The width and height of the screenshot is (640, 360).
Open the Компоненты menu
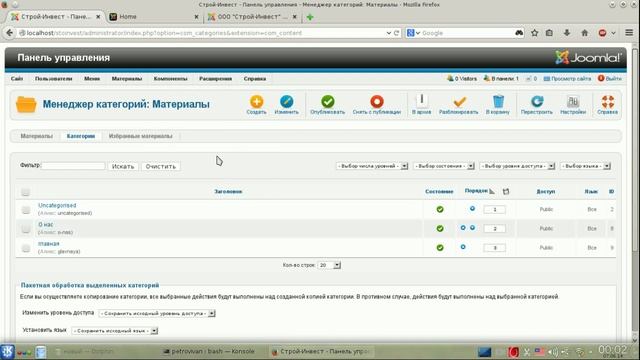click(x=171, y=78)
